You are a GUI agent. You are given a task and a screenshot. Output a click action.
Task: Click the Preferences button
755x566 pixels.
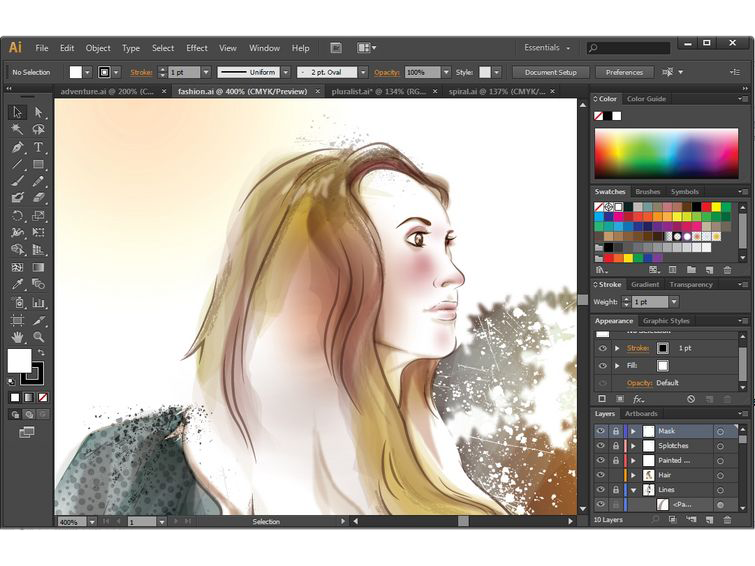(x=624, y=72)
